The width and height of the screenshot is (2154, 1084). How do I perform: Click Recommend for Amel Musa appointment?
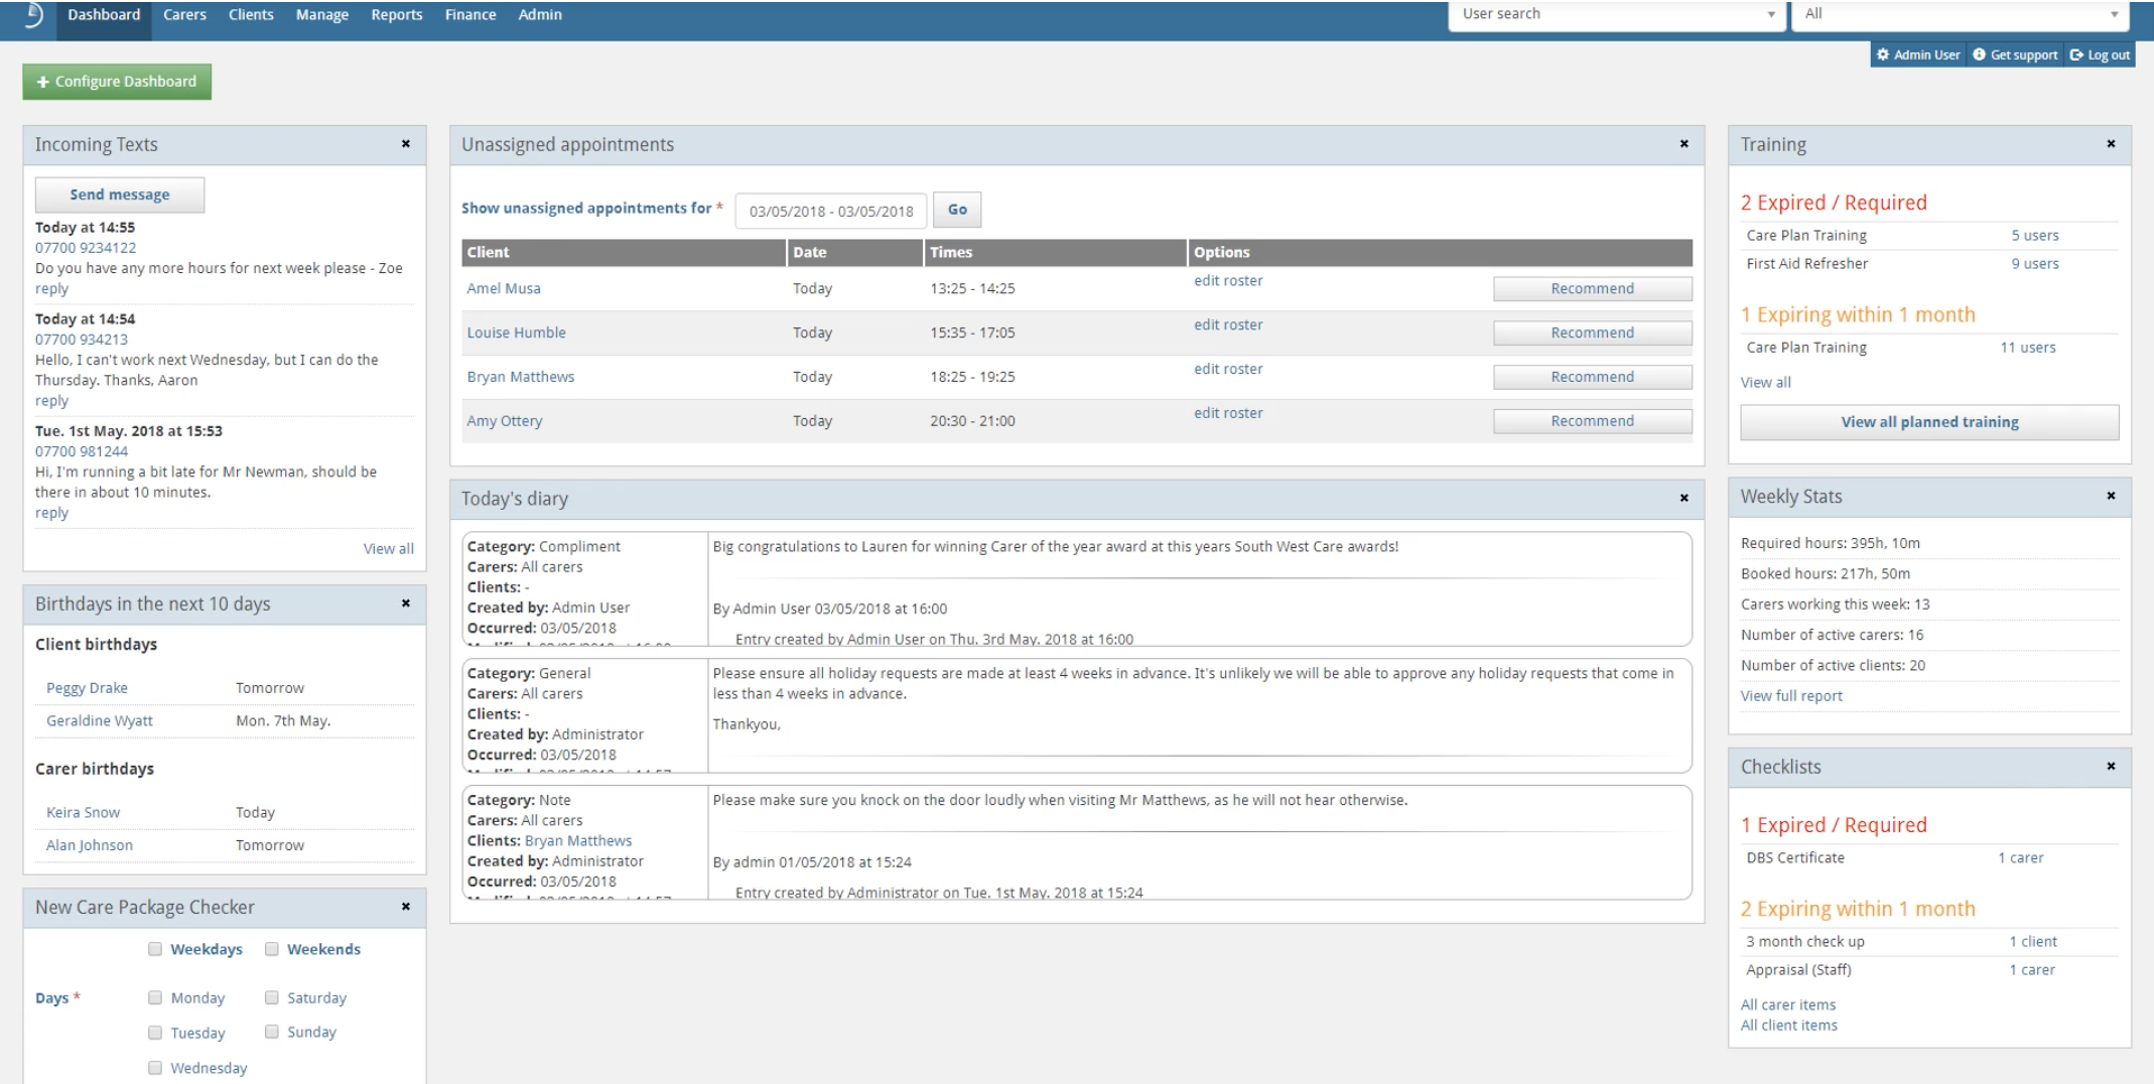click(x=1591, y=289)
